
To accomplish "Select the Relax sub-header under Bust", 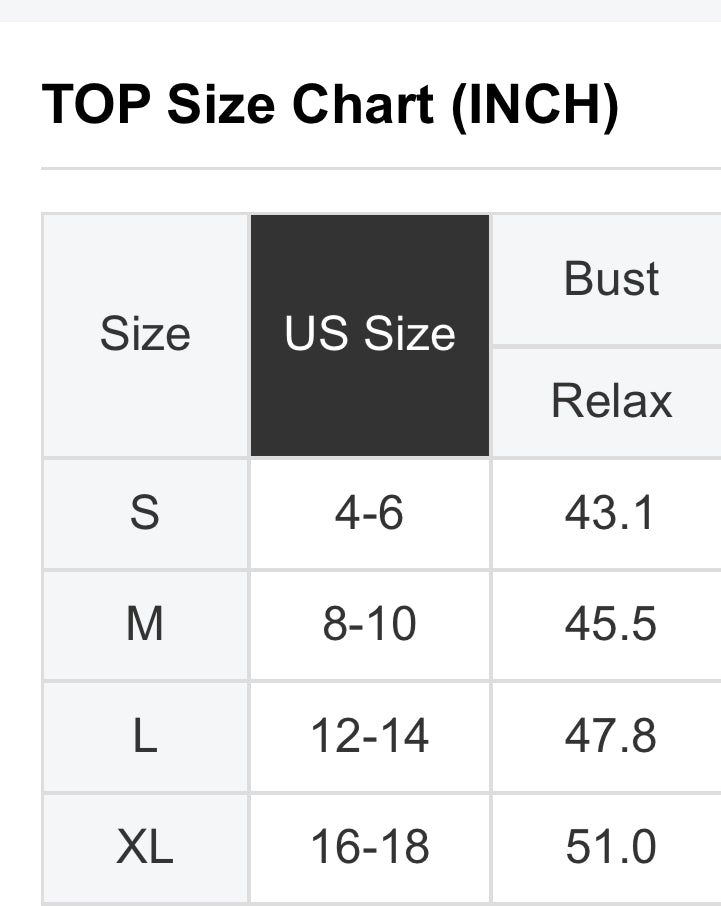I will point(611,401).
